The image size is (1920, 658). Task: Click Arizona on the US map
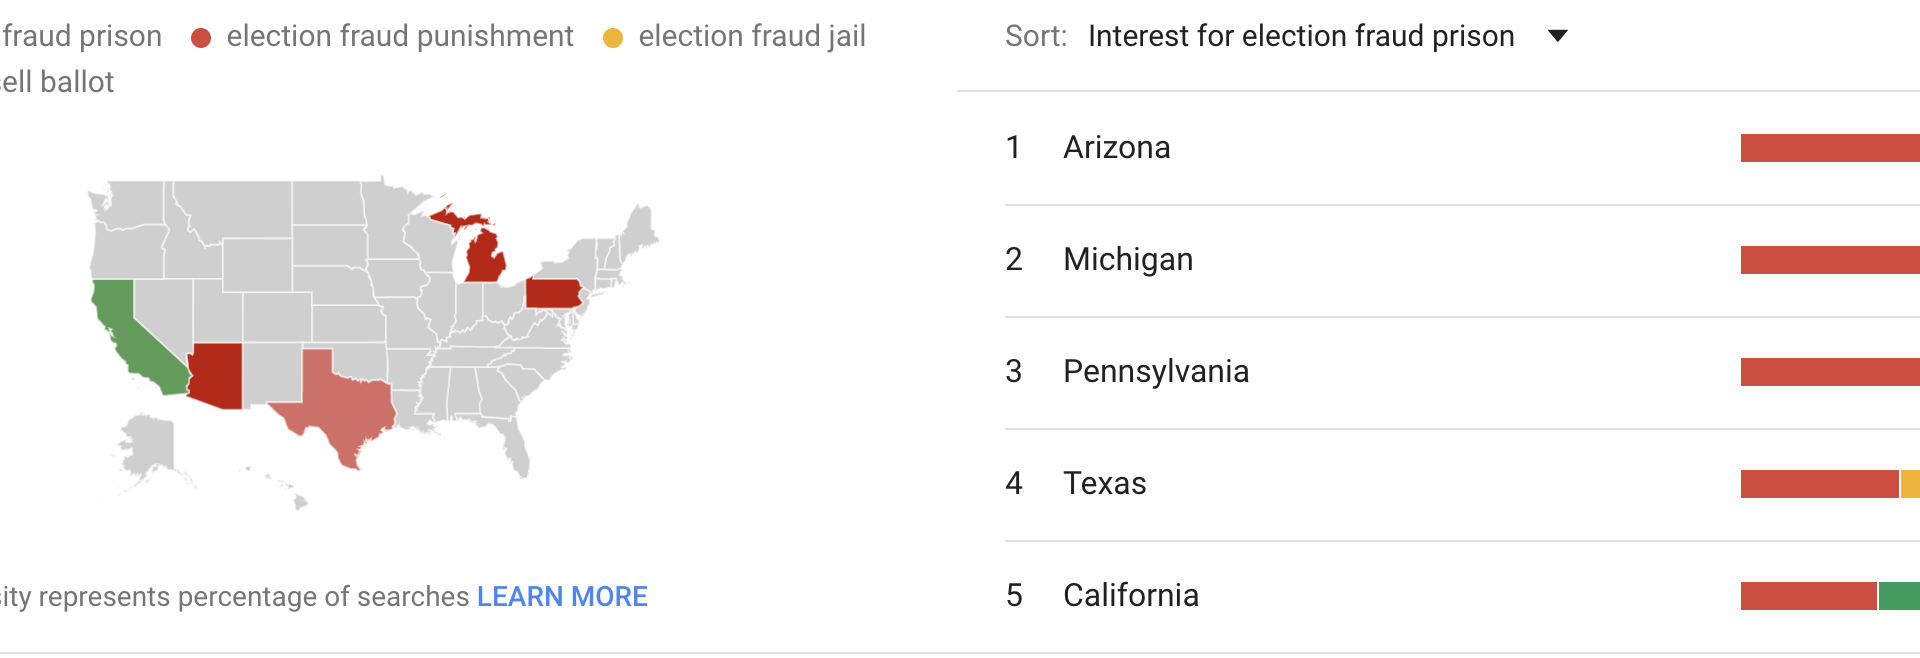click(x=217, y=375)
